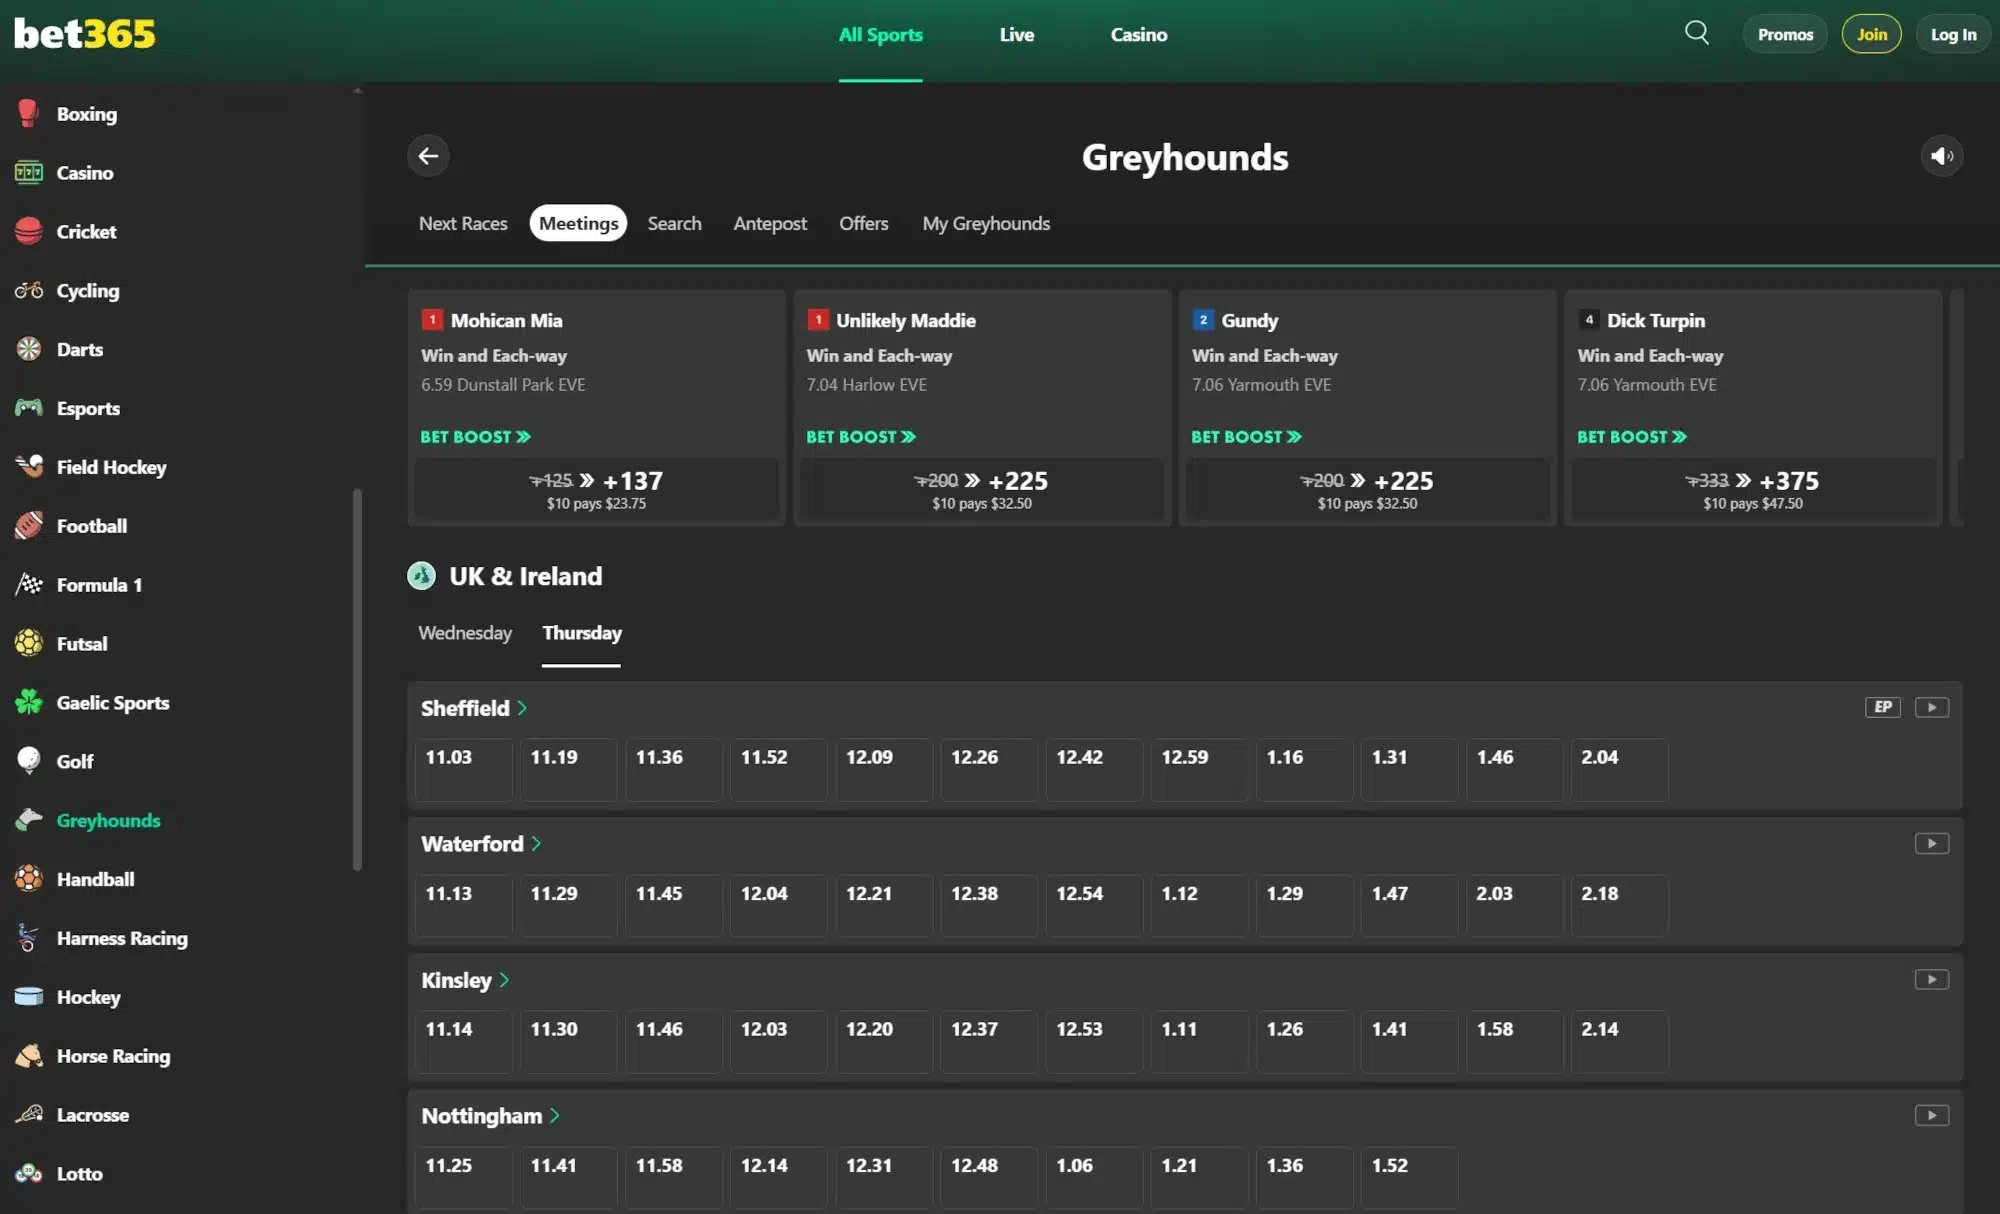This screenshot has height=1214, width=2000.
Task: Switch to Live tab
Action: coord(1016,35)
